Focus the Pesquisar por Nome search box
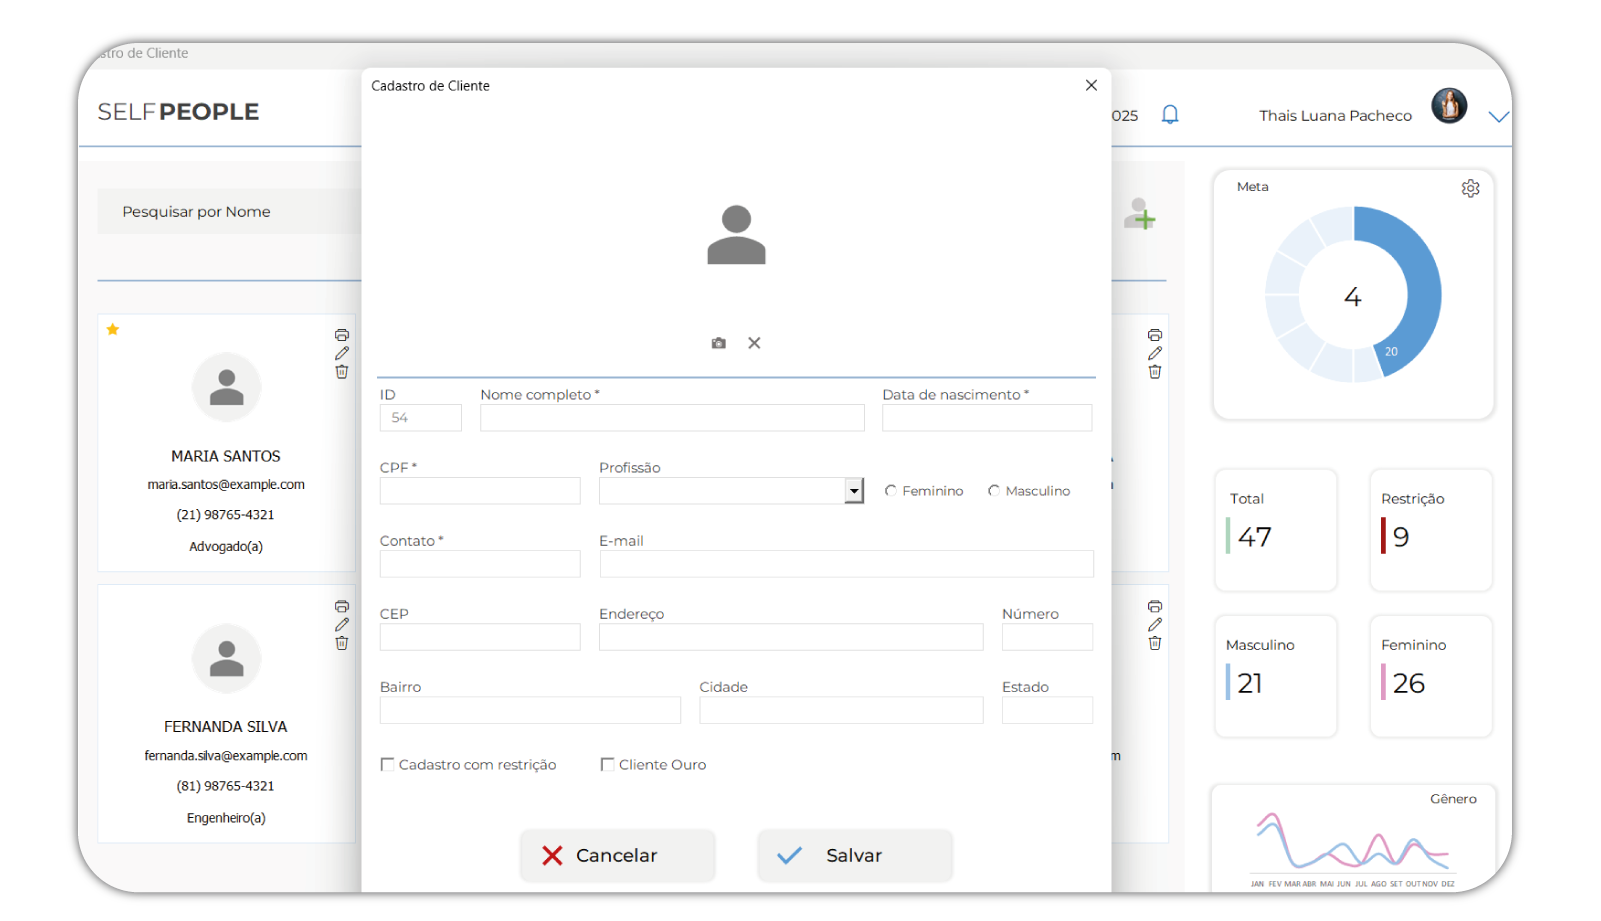 (x=230, y=212)
